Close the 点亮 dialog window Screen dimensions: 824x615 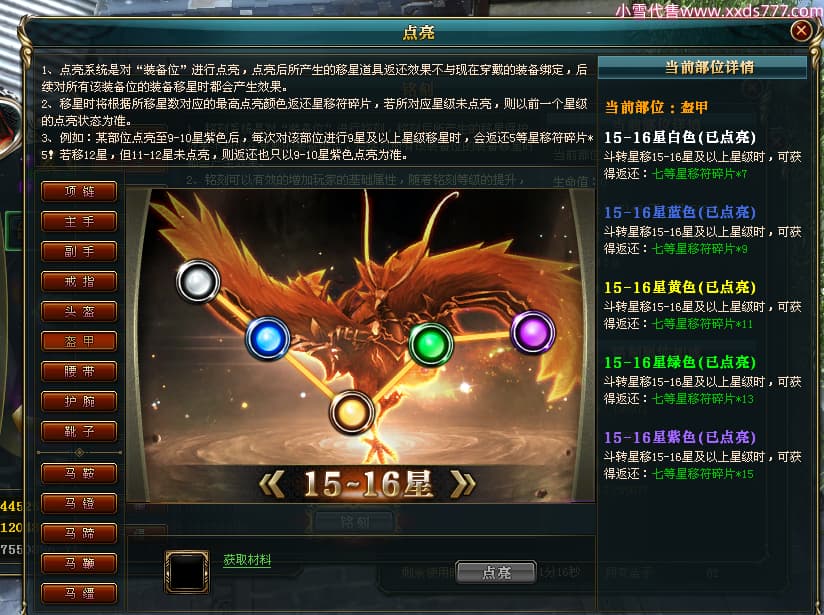[801, 32]
